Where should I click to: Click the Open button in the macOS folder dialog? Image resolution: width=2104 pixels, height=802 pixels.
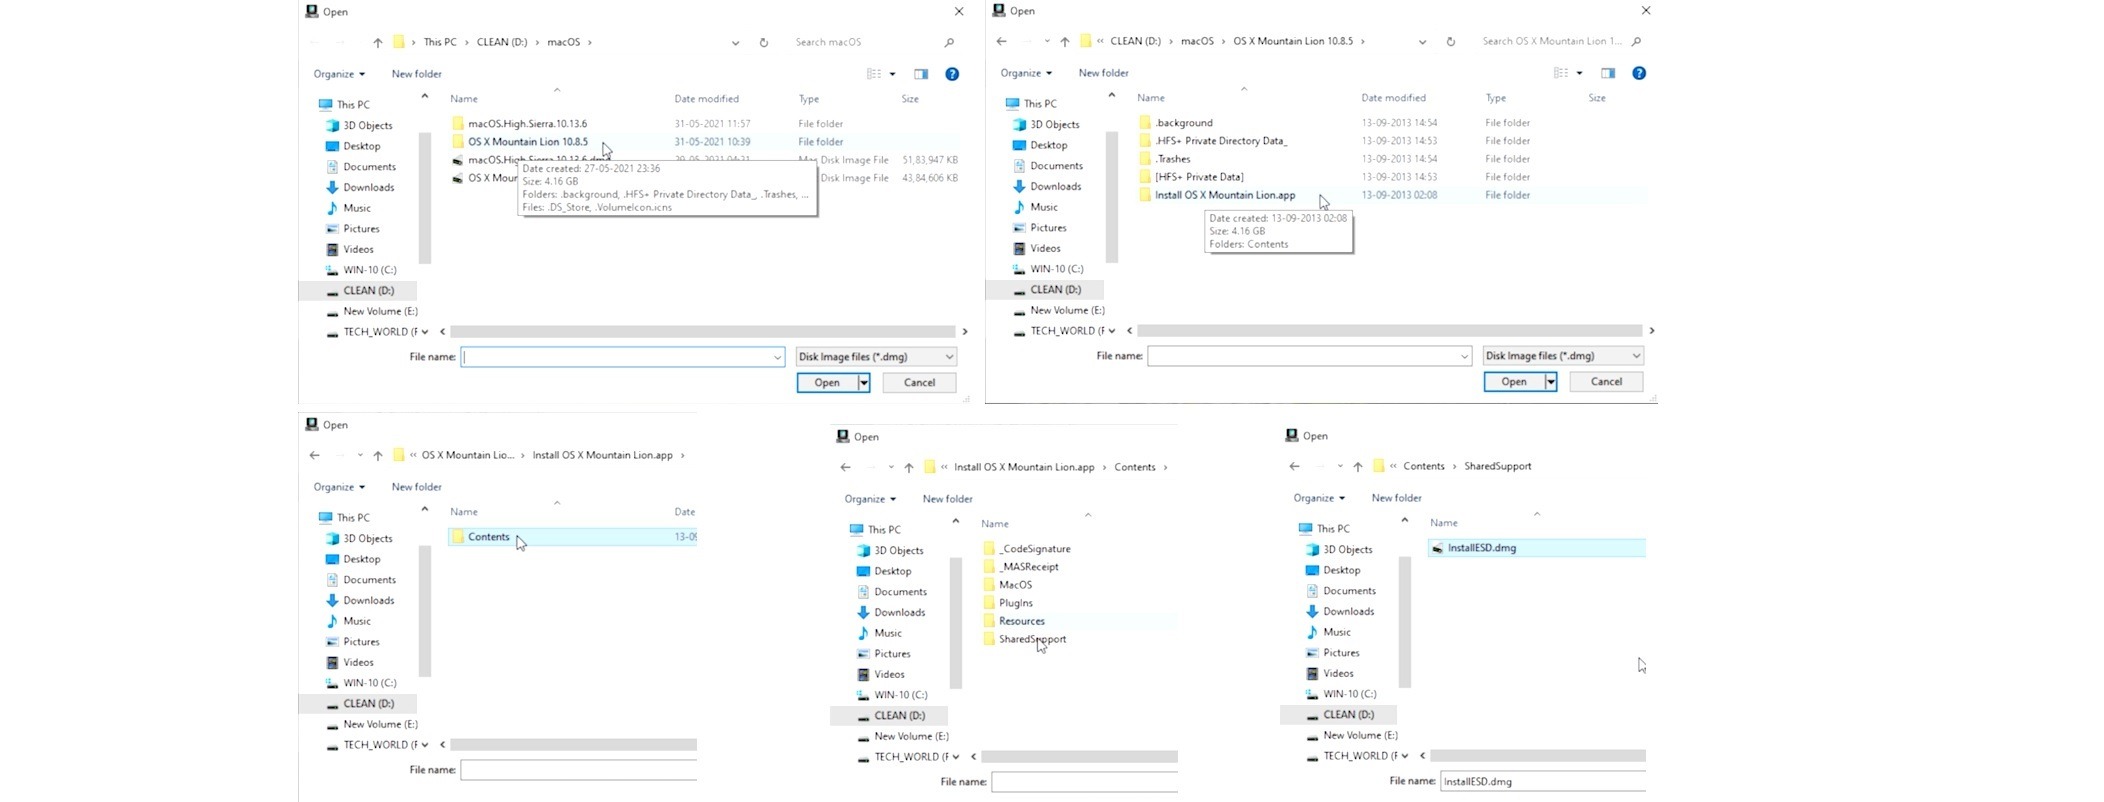click(827, 383)
